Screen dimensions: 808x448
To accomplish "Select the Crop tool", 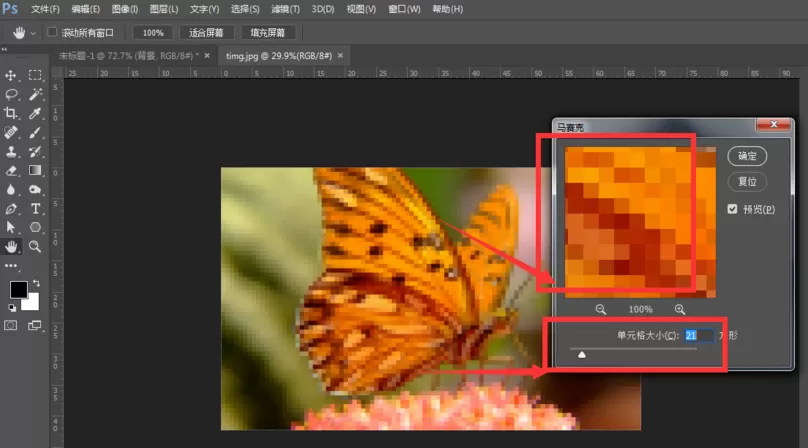I will [x=10, y=113].
